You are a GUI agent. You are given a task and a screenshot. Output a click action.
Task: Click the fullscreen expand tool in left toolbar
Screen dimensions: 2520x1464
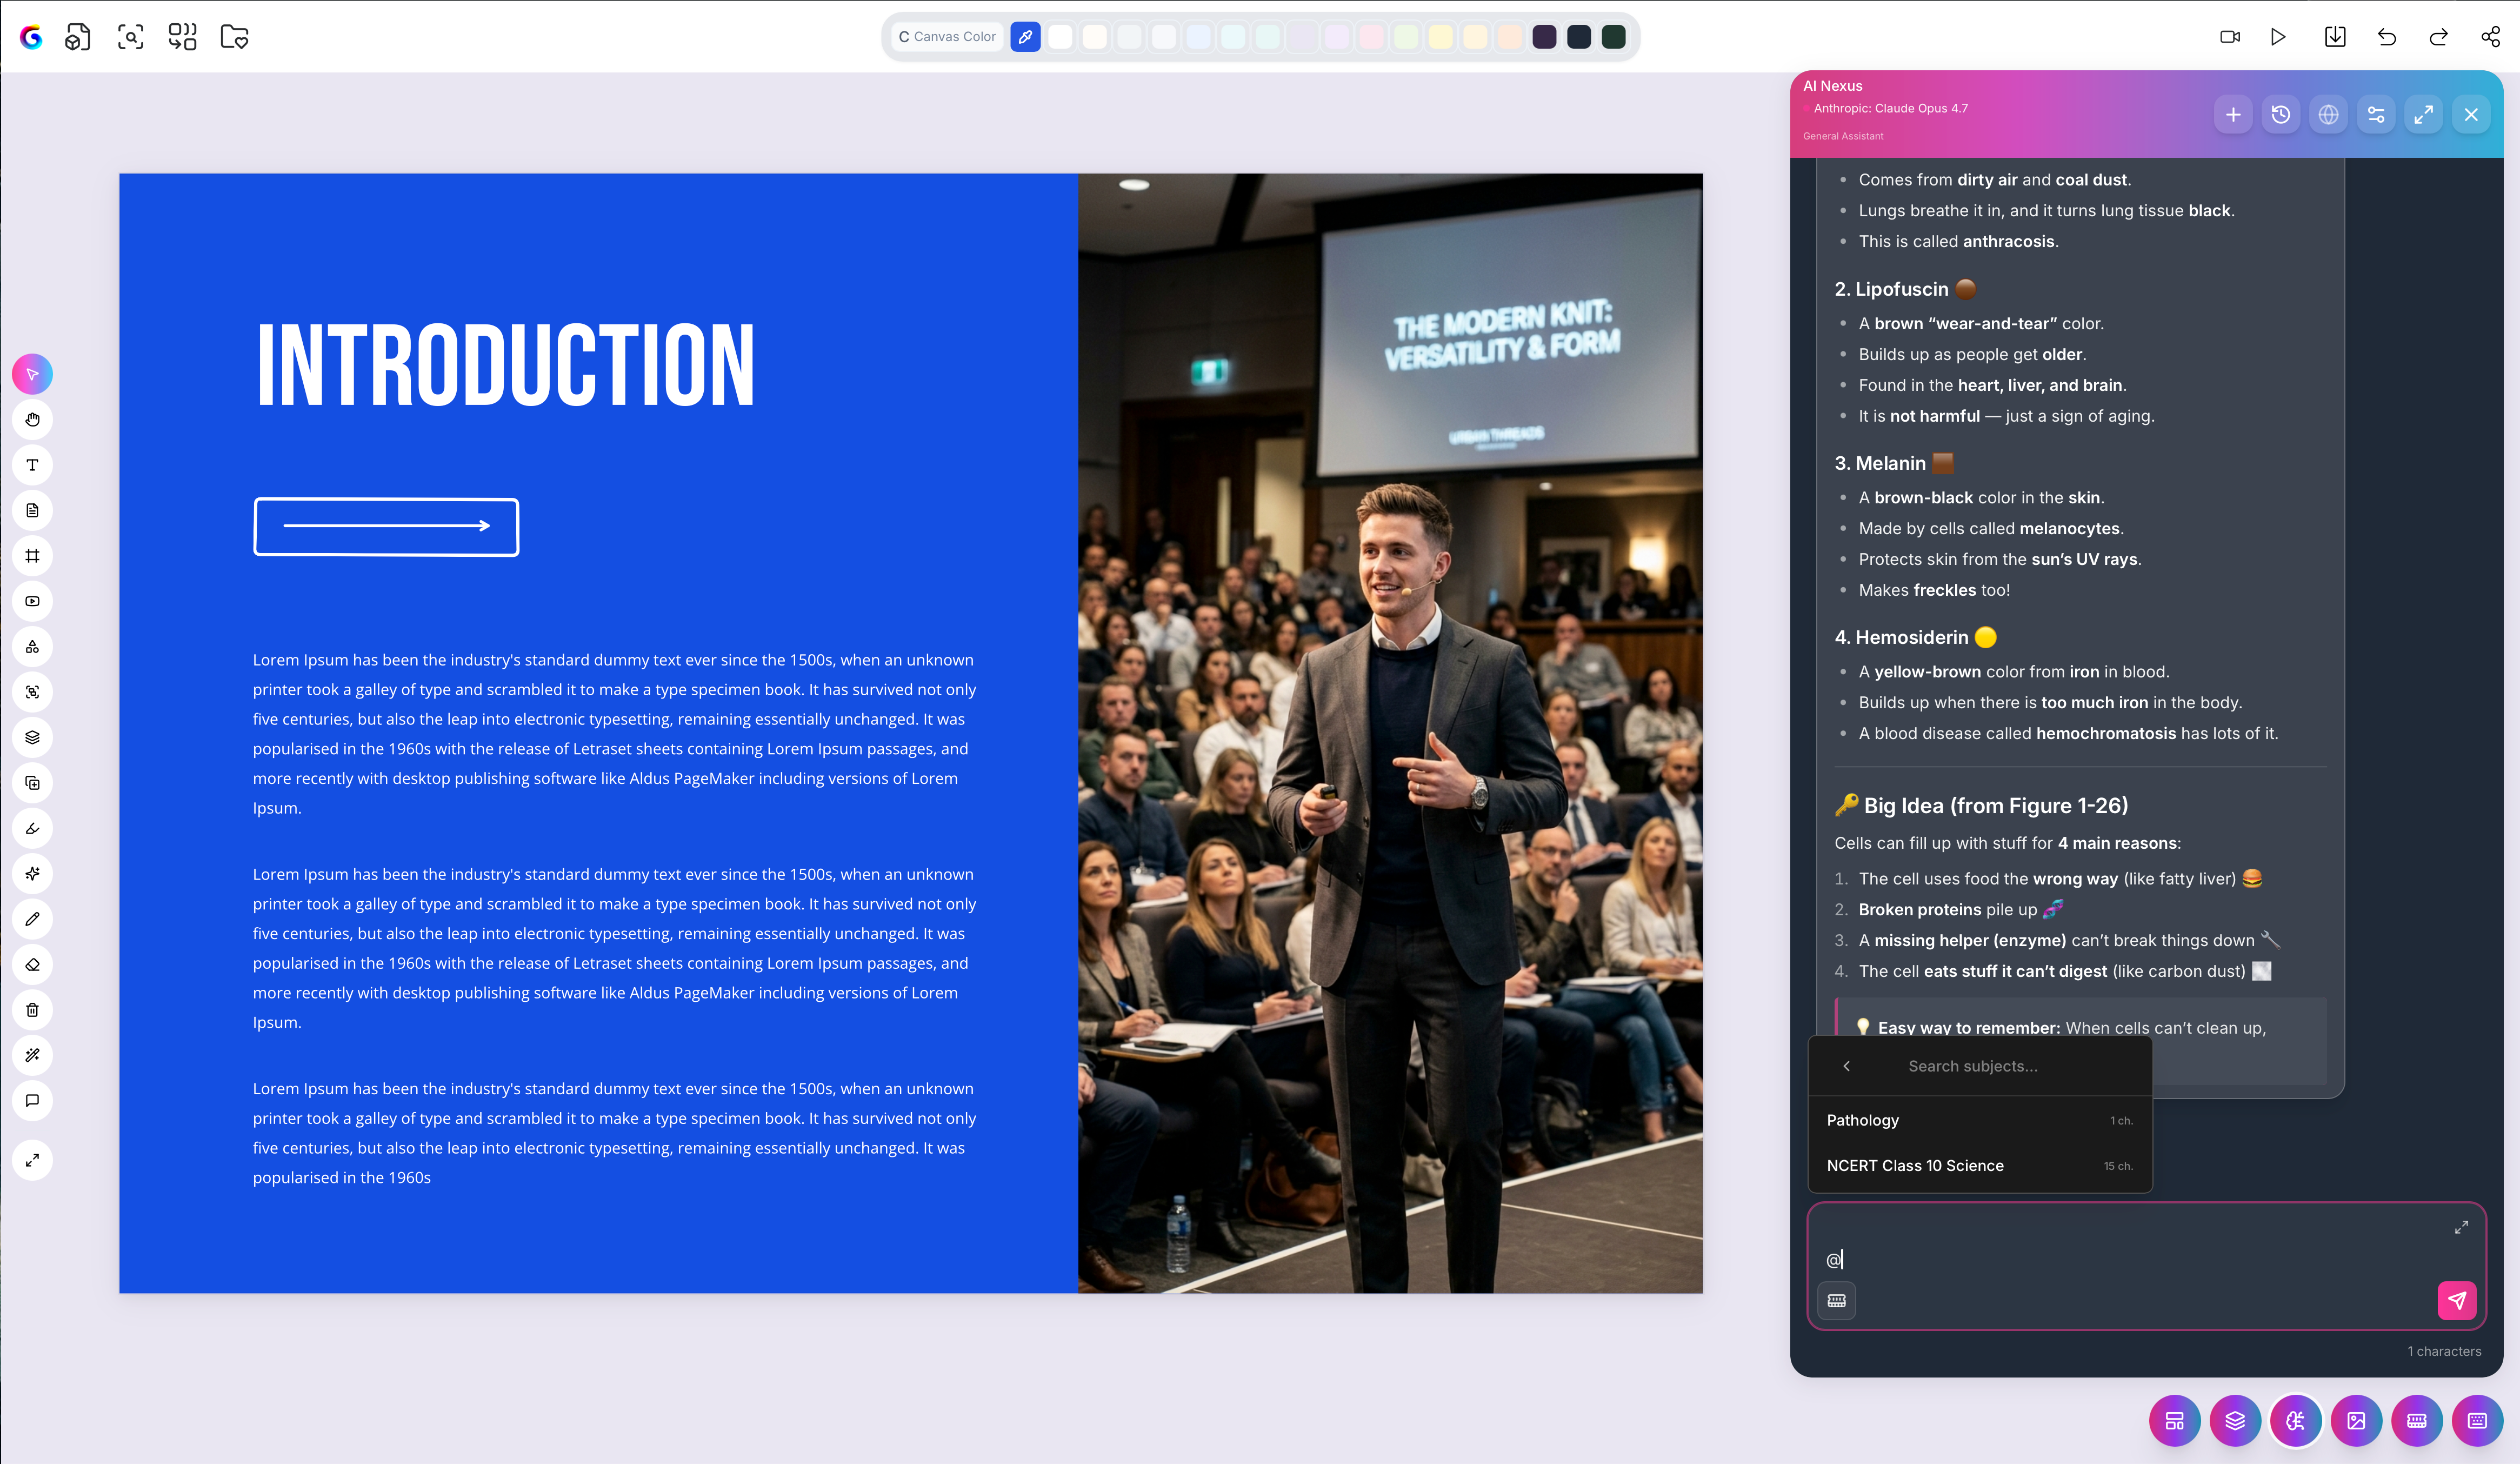[x=32, y=1160]
